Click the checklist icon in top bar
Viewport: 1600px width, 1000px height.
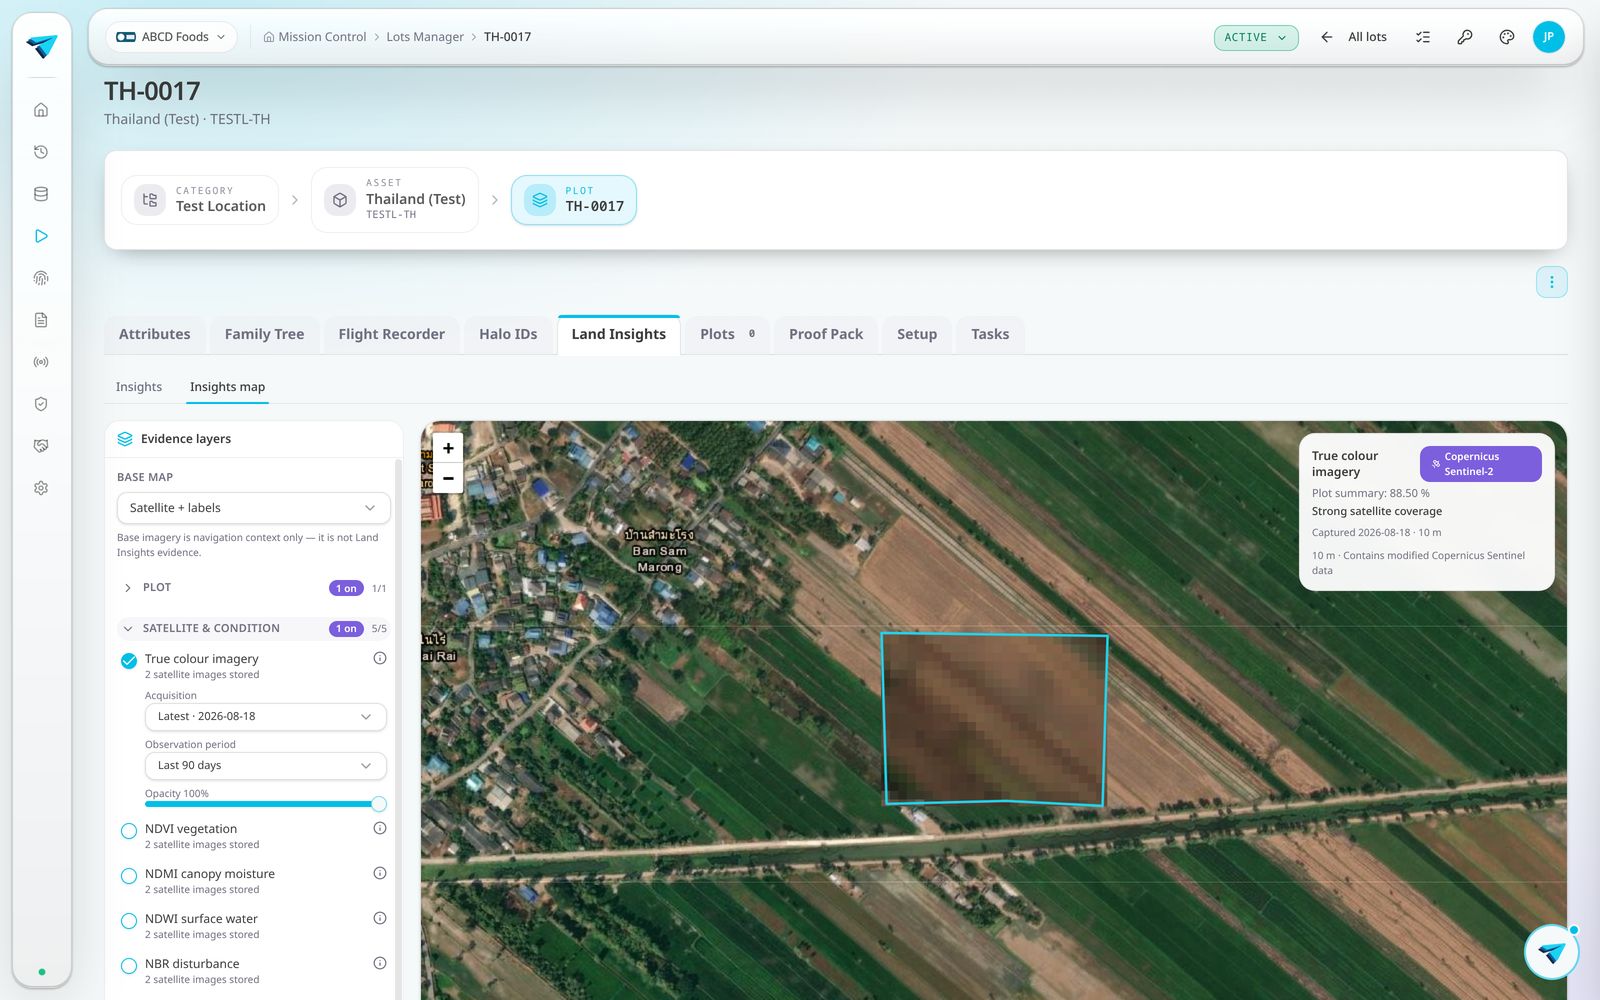1423,37
